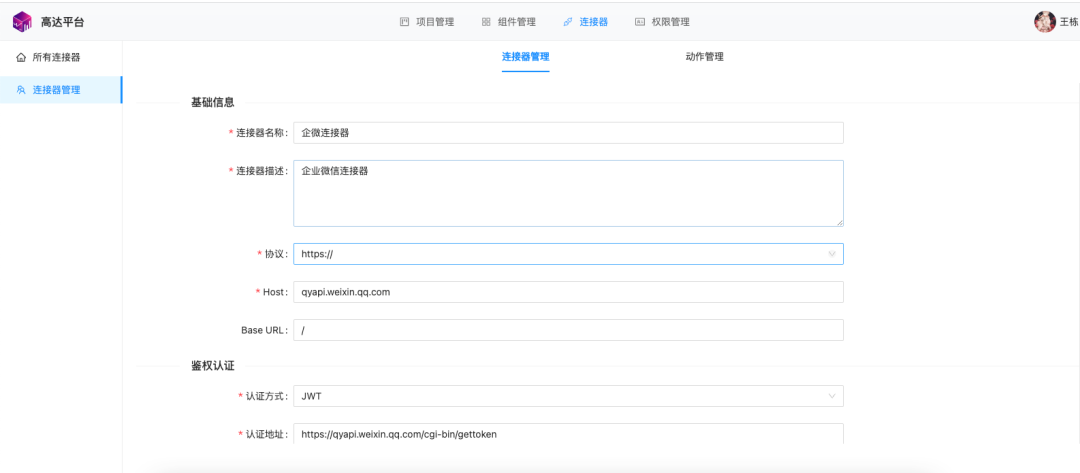The width and height of the screenshot is (1080, 473).
Task: Open the user avatar for 王栋
Action: 1045,22
